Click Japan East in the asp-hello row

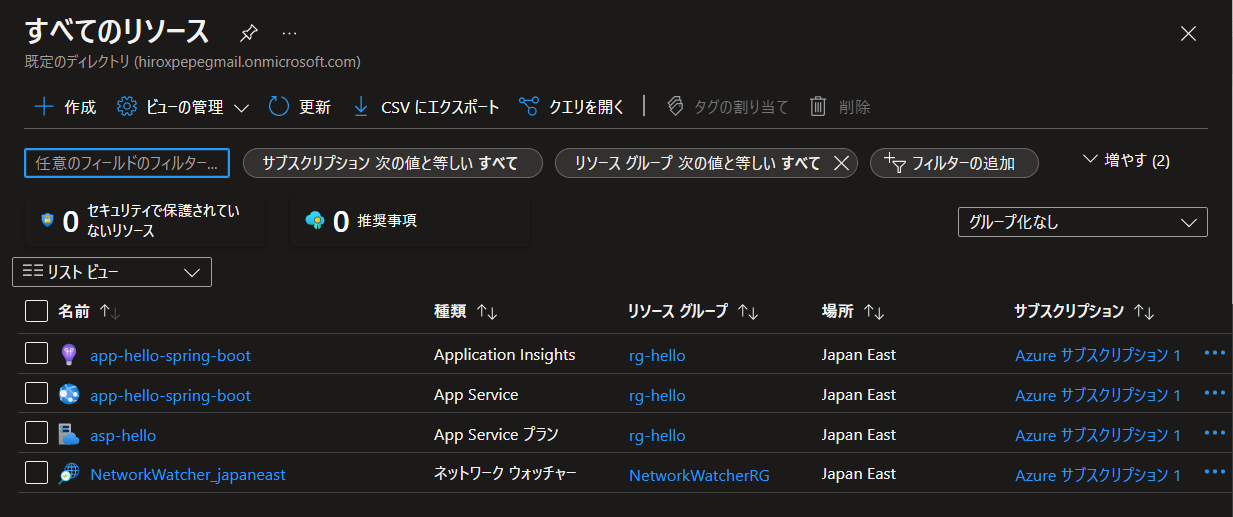(x=859, y=434)
